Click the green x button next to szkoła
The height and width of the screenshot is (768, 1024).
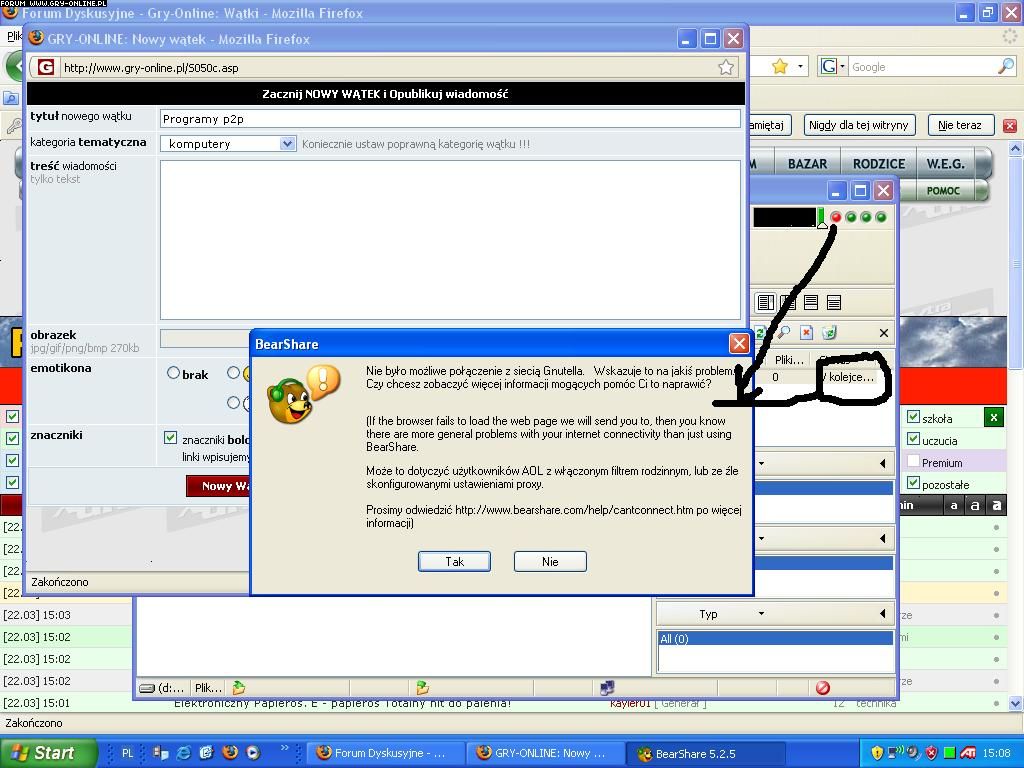(x=993, y=417)
